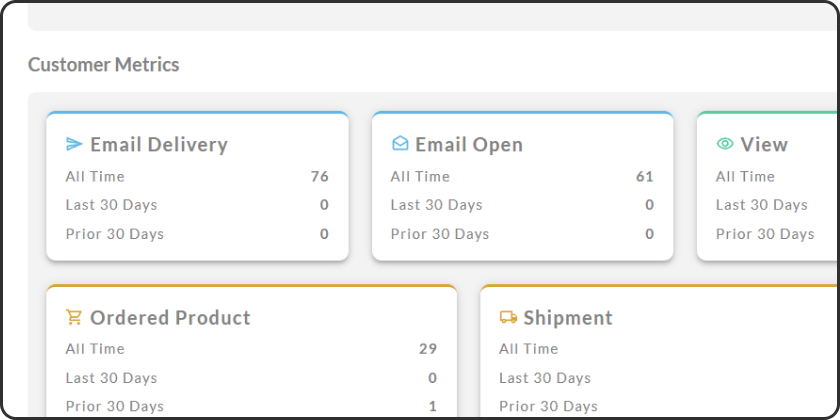Click the Email Delivery paper plane icon
This screenshot has width=840, height=420.
tap(74, 144)
